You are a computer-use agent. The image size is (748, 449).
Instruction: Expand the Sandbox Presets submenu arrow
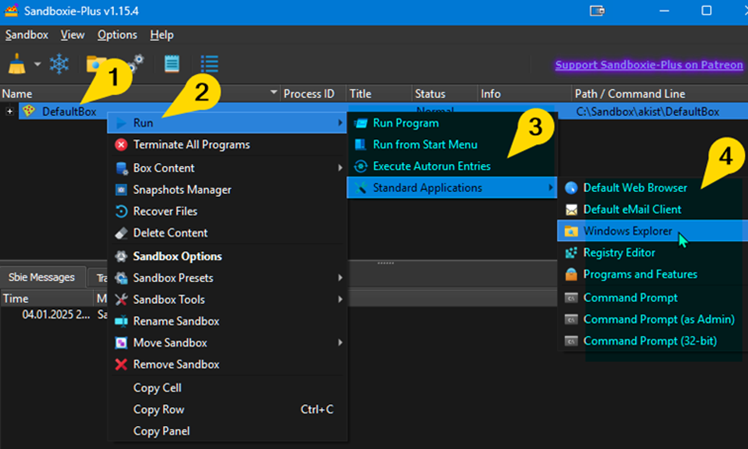point(340,277)
